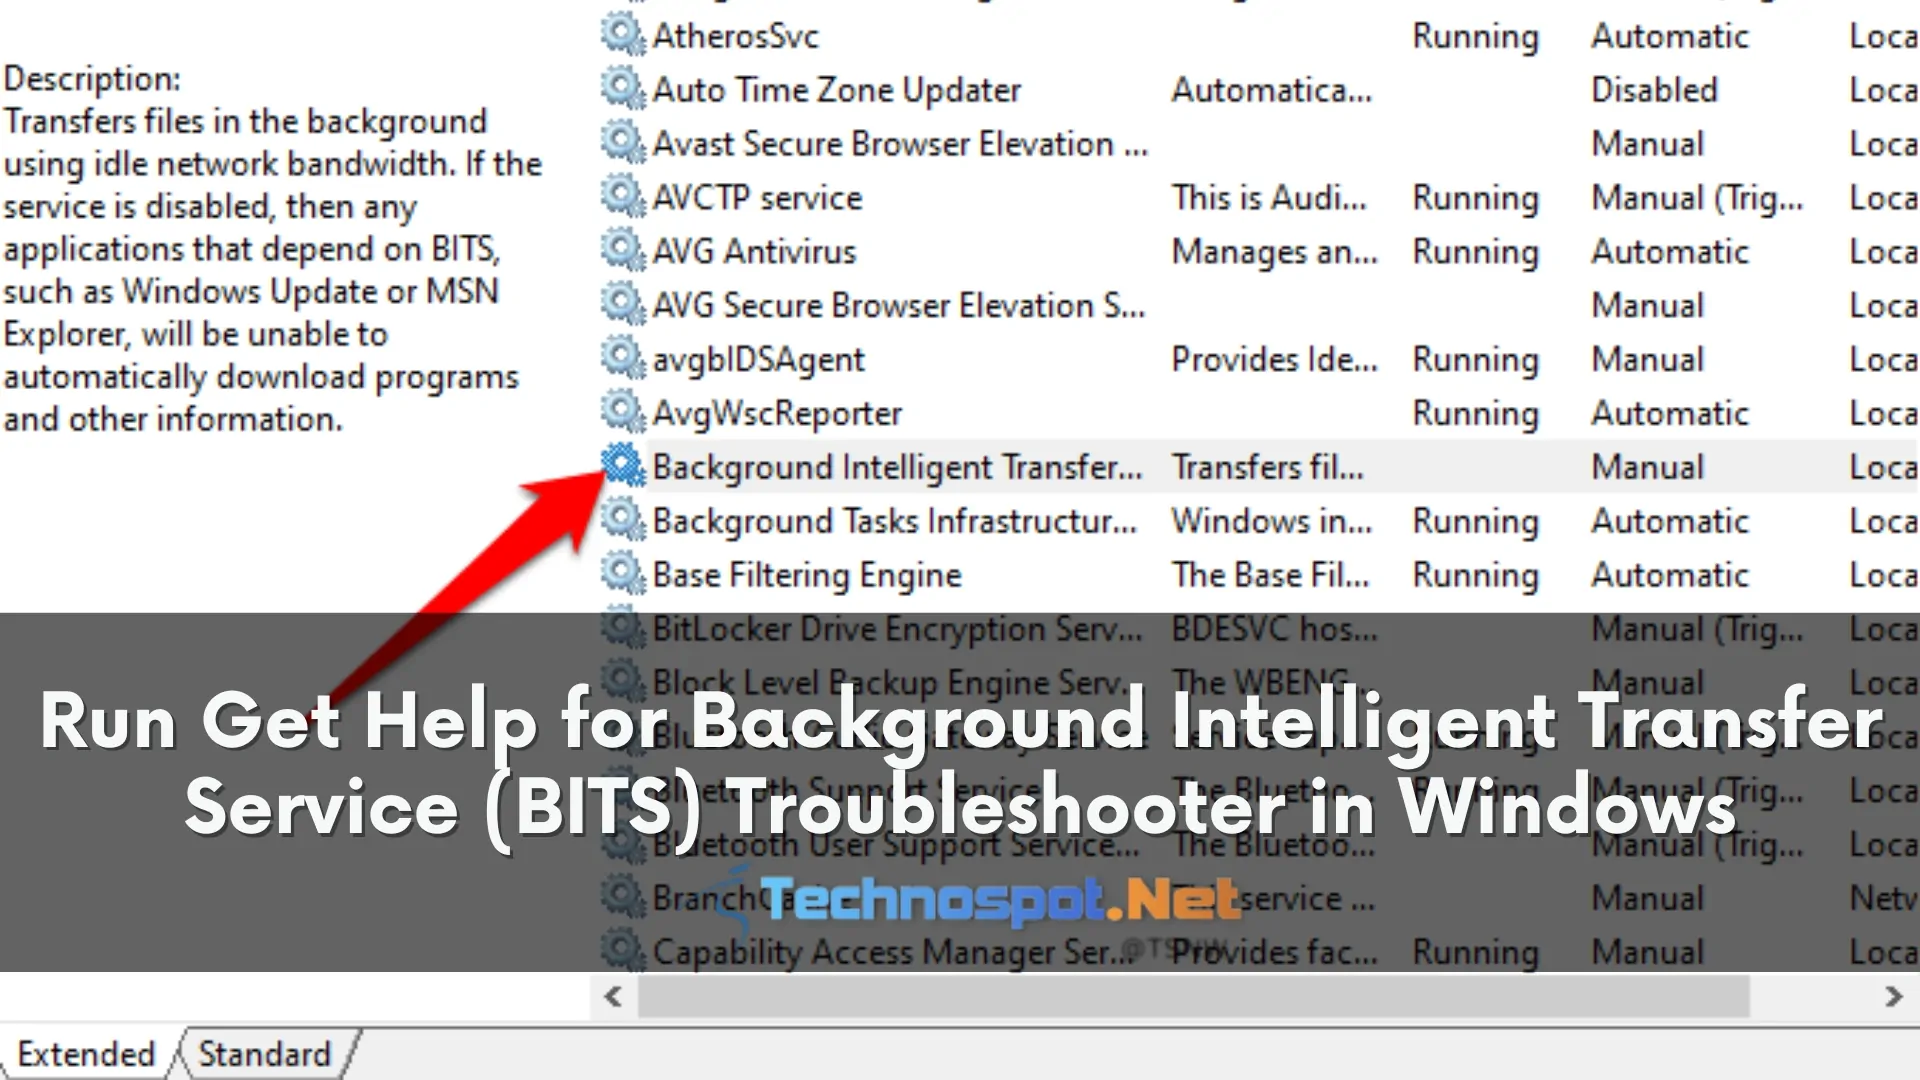
Task: Click Automatic startup type of Background Tasks Infrastructure
Action: click(1670, 522)
